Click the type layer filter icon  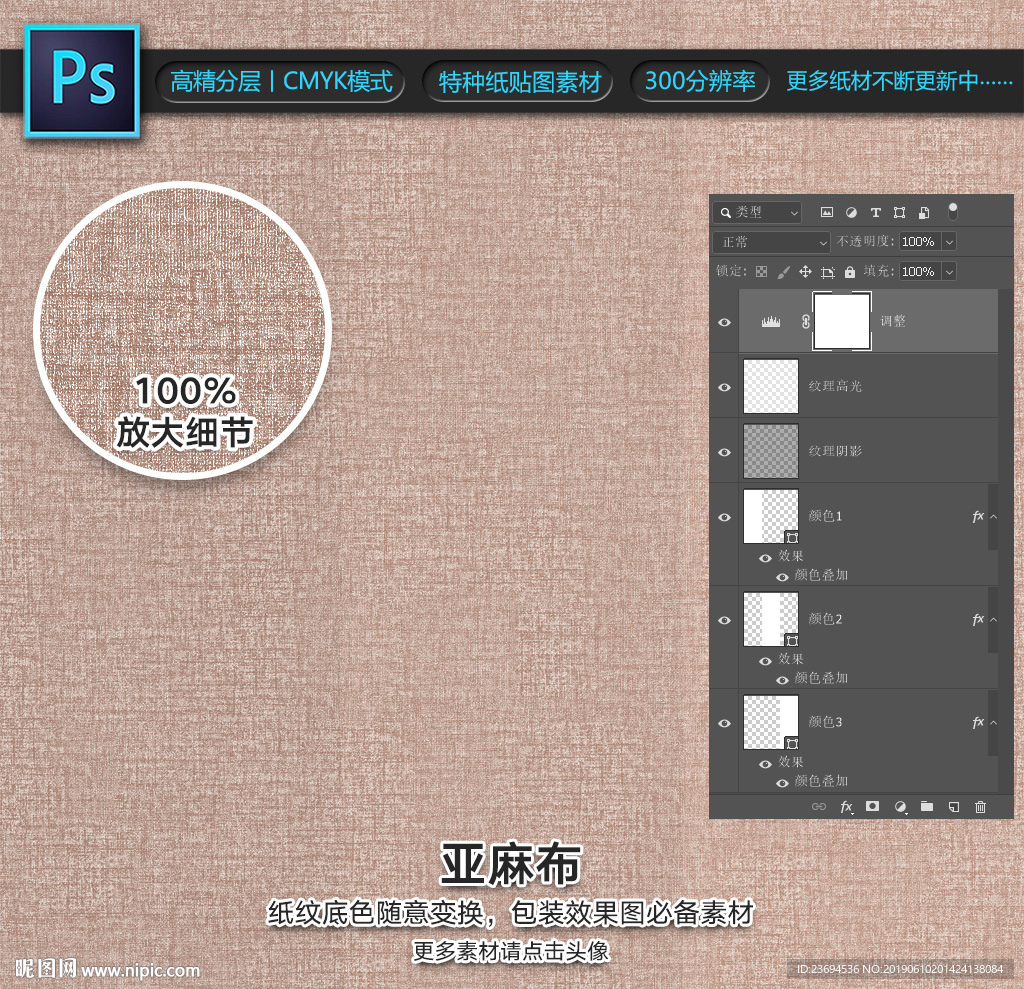[x=876, y=212]
